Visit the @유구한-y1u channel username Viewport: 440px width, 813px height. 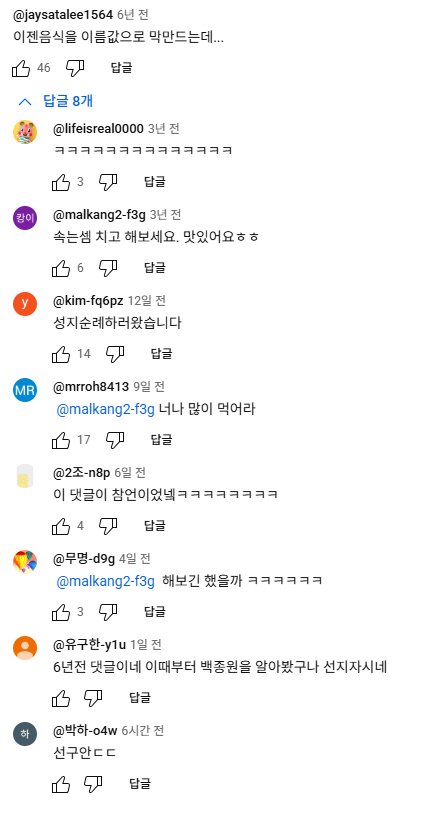(90, 644)
